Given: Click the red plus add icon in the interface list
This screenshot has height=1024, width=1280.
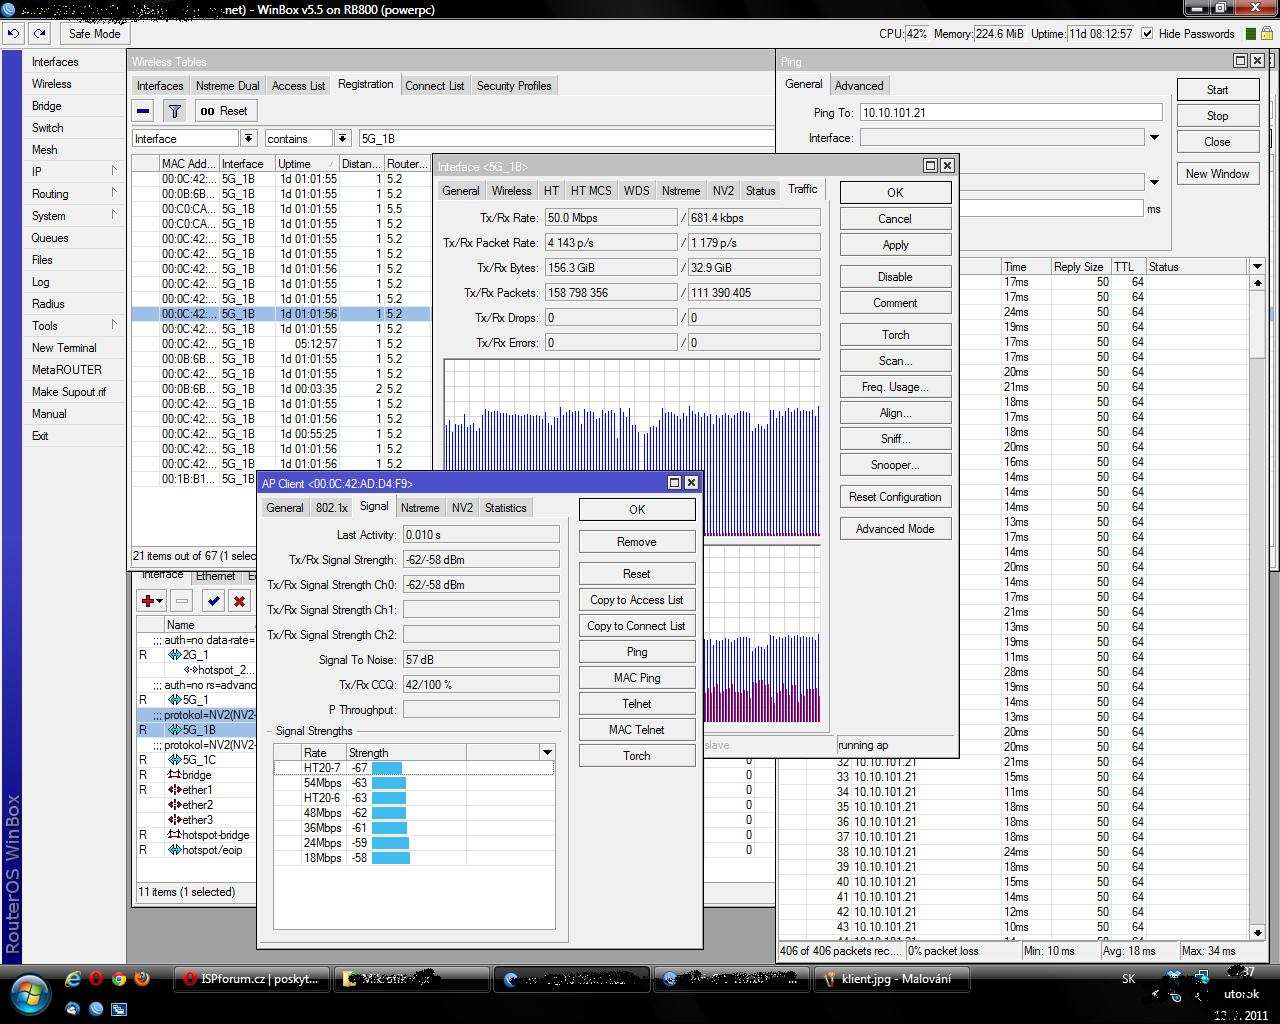Looking at the screenshot, I should (147, 601).
